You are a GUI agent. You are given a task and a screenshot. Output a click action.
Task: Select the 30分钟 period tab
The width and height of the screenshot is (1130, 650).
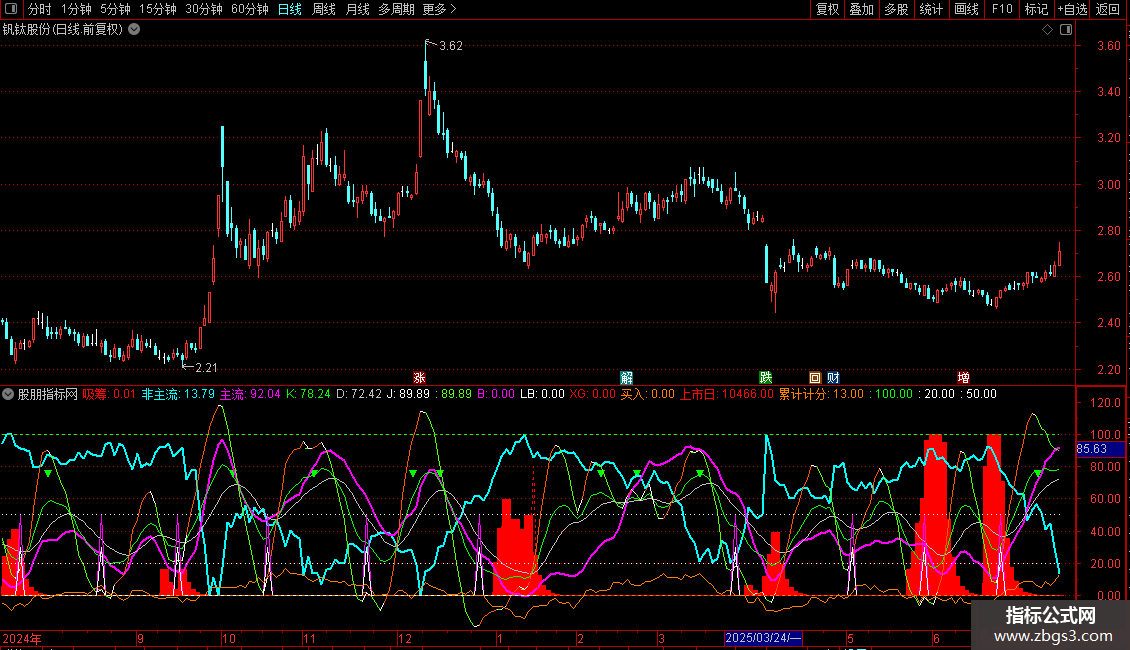pyautogui.click(x=204, y=9)
